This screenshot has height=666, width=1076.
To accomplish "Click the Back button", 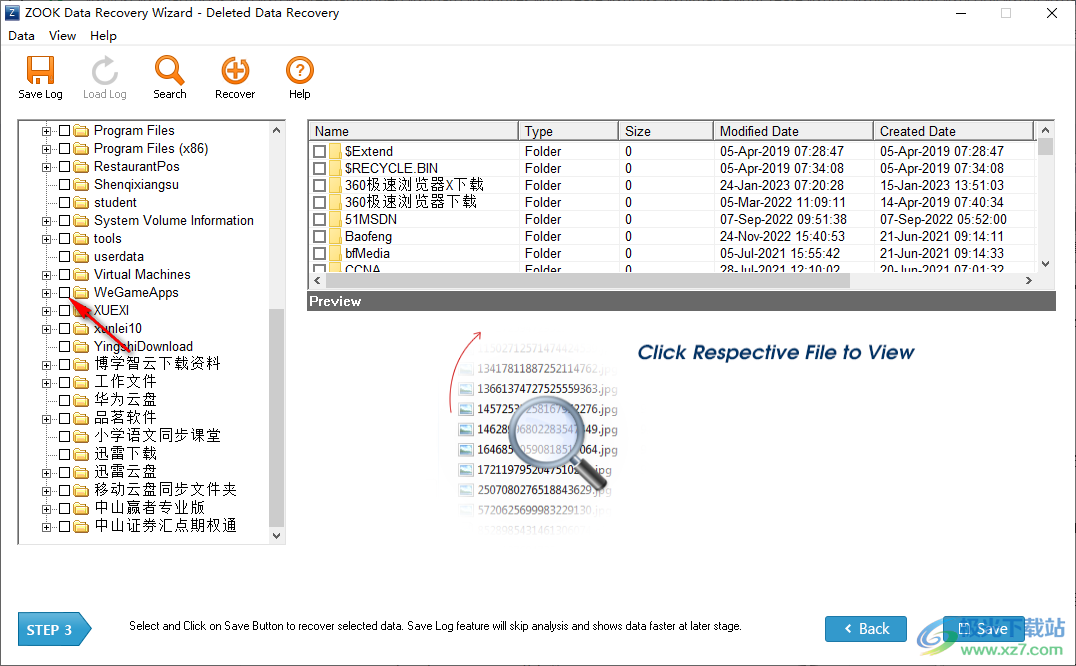I will click(x=865, y=629).
